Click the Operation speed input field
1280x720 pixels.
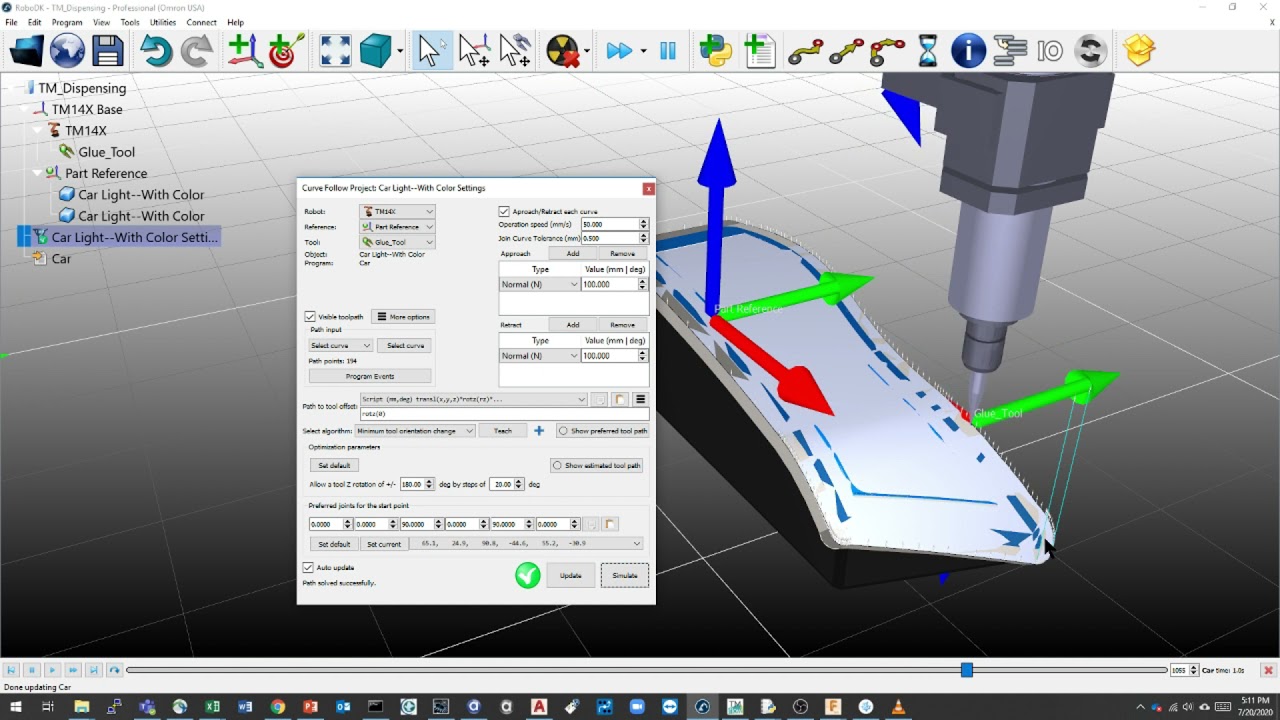(610, 225)
